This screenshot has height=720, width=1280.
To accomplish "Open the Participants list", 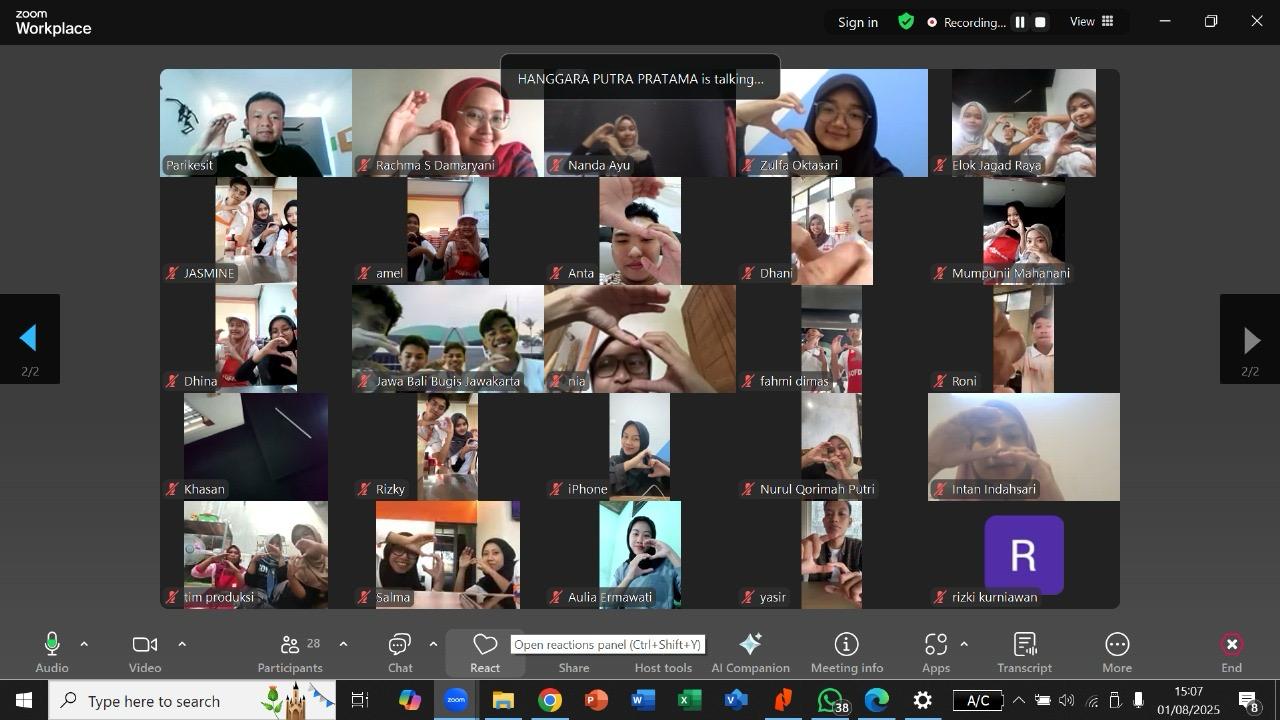I will [290, 652].
